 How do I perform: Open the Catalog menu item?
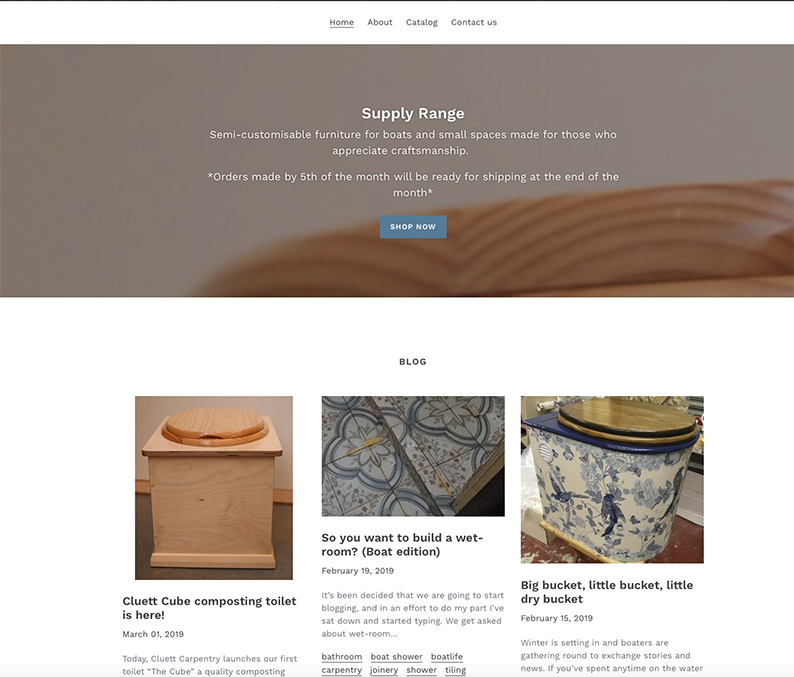[421, 22]
